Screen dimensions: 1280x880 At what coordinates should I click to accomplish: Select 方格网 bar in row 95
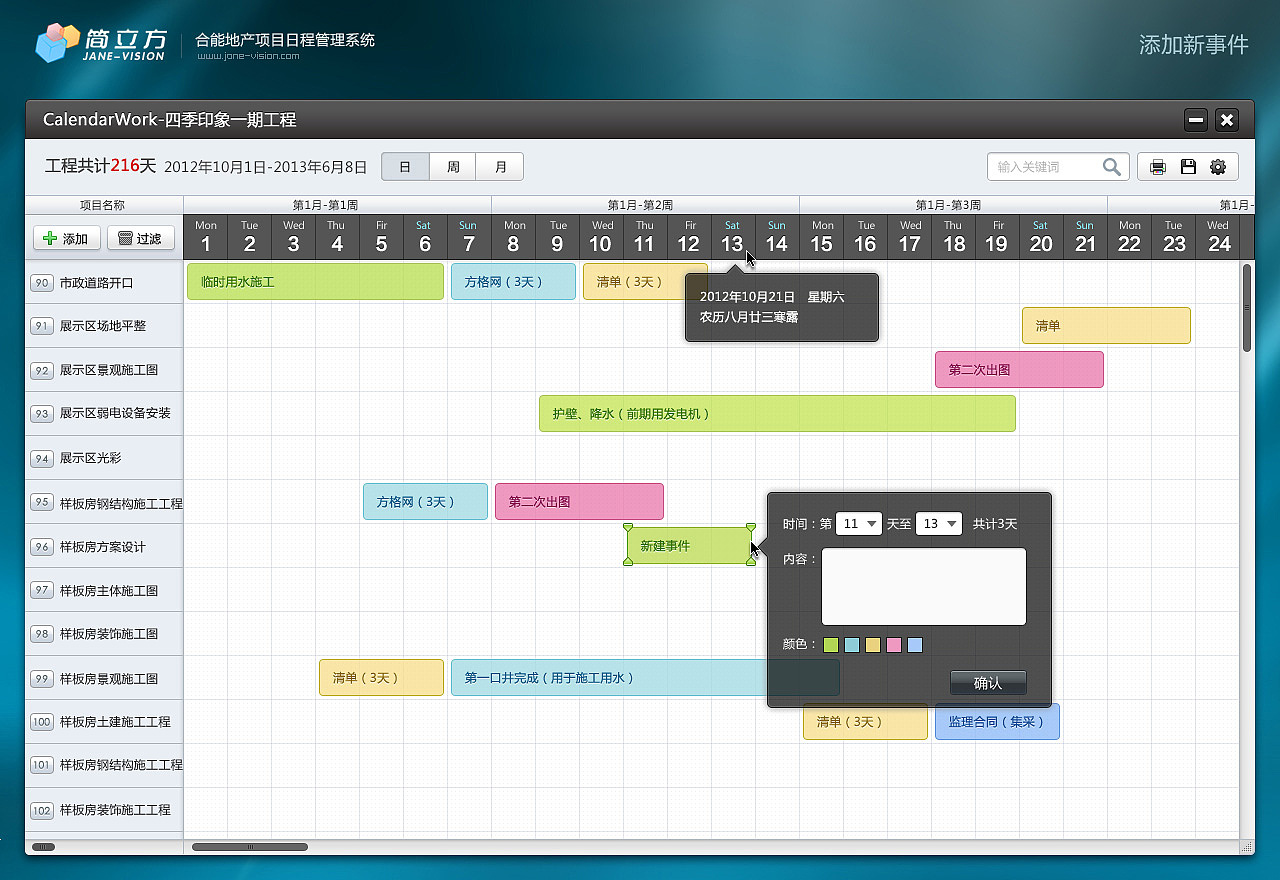425,501
